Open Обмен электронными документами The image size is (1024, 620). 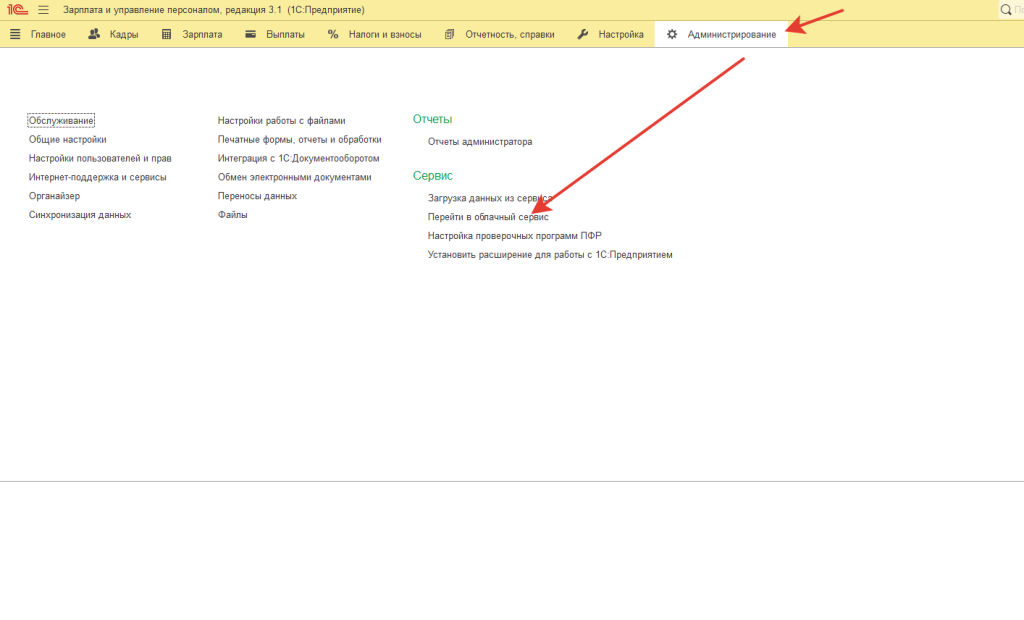(x=295, y=177)
